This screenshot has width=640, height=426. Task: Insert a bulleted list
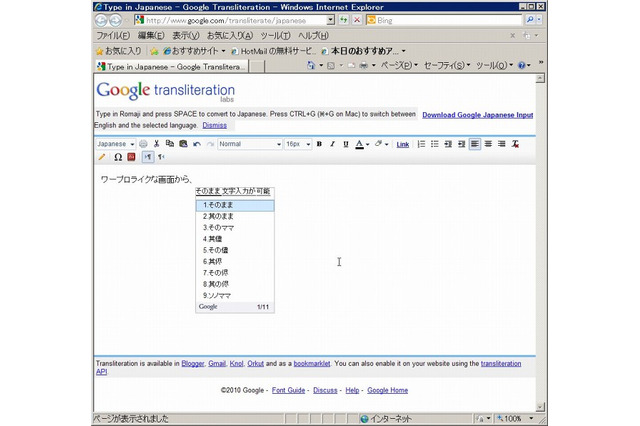435,144
